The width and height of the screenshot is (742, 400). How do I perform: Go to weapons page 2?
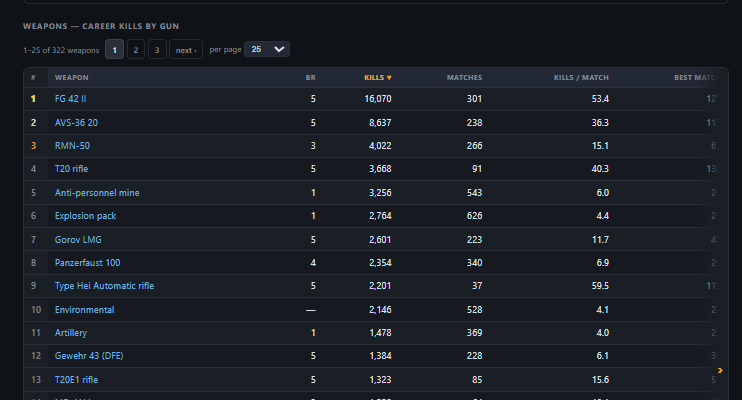tap(136, 49)
